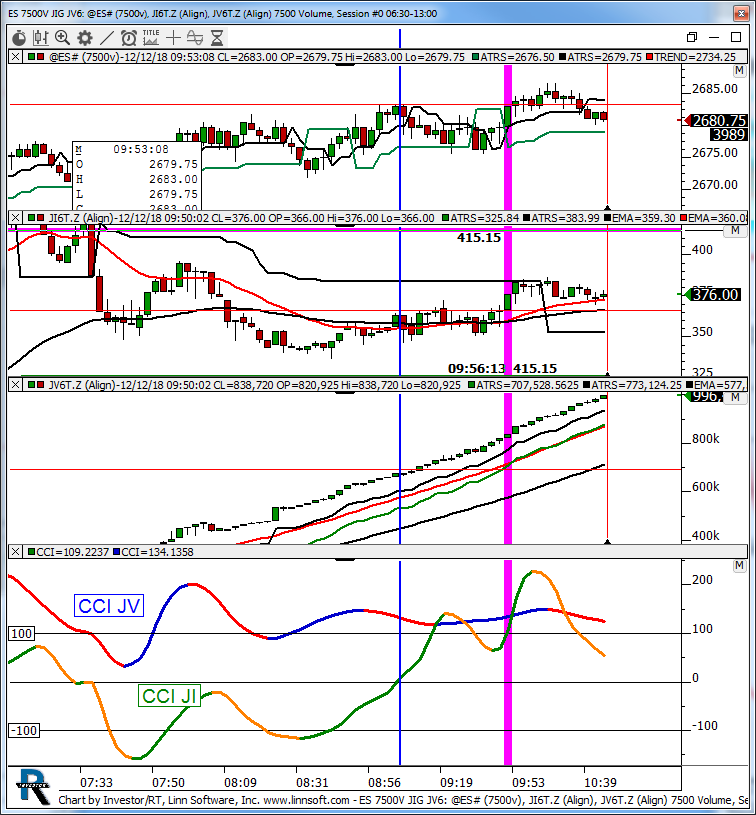Click the TITLE chart icon
Screen dimensions: 756x815
click(x=151, y=37)
